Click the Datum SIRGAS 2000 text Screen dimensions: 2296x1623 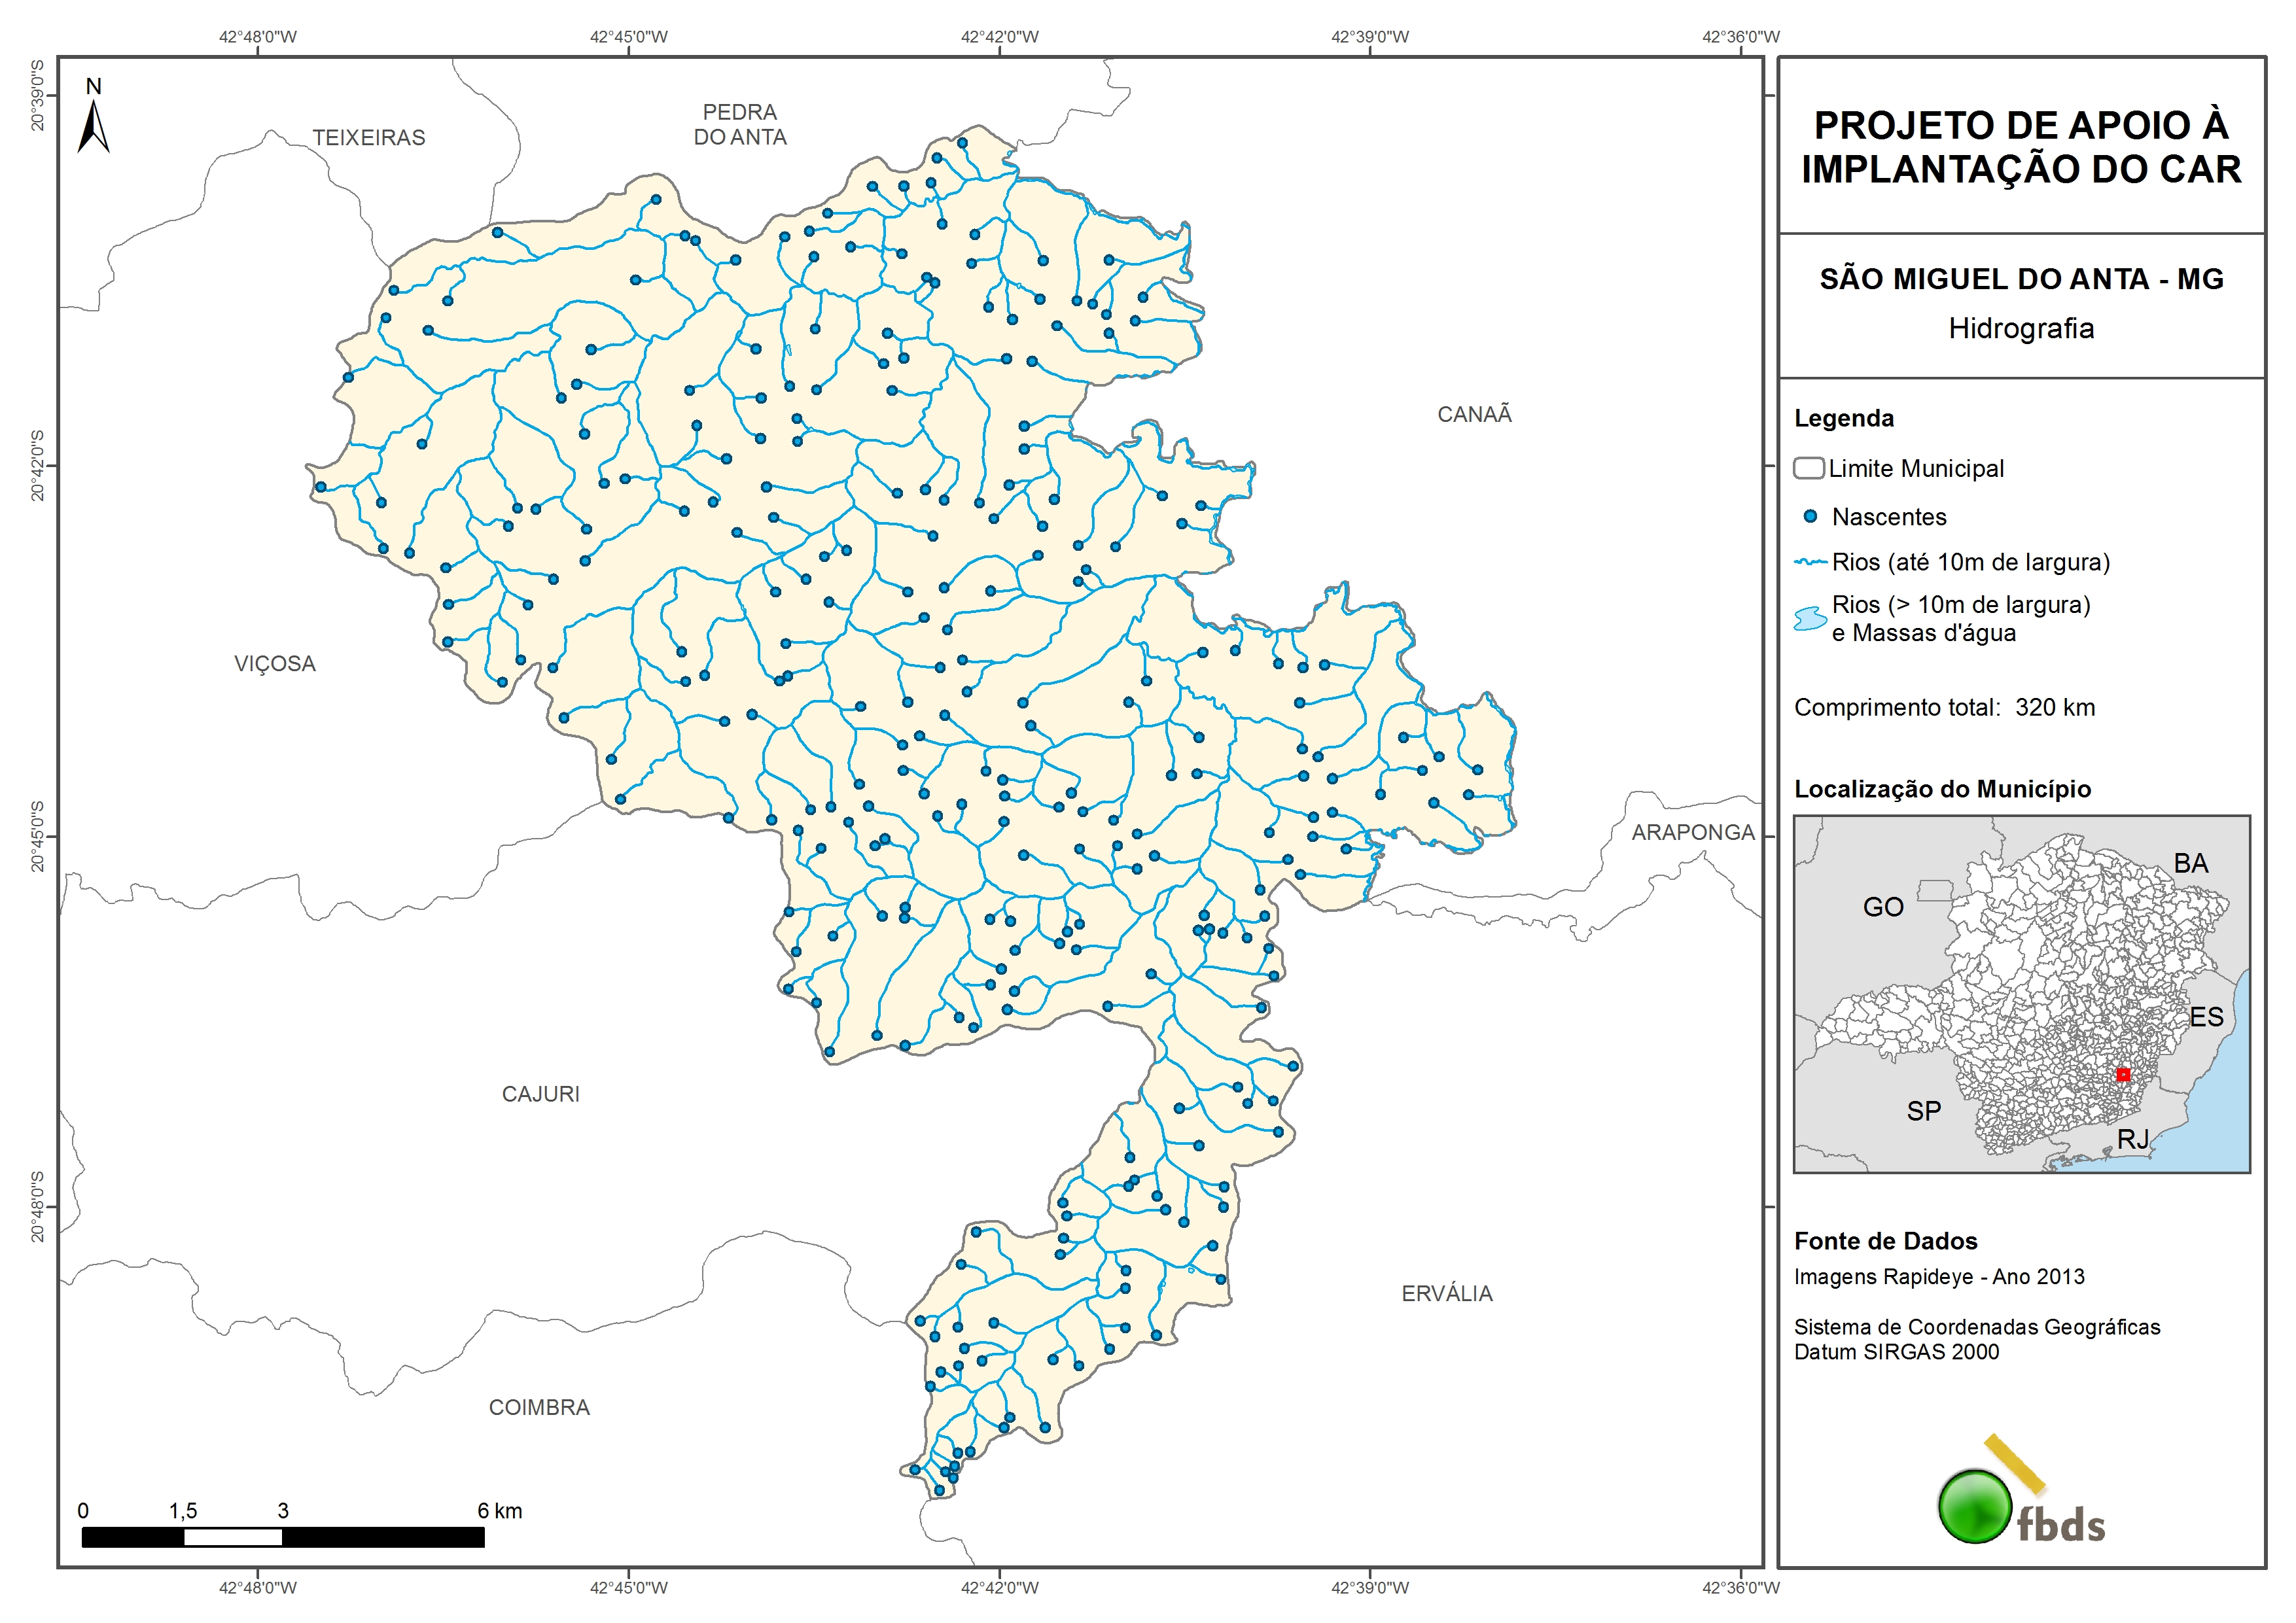(1896, 1352)
